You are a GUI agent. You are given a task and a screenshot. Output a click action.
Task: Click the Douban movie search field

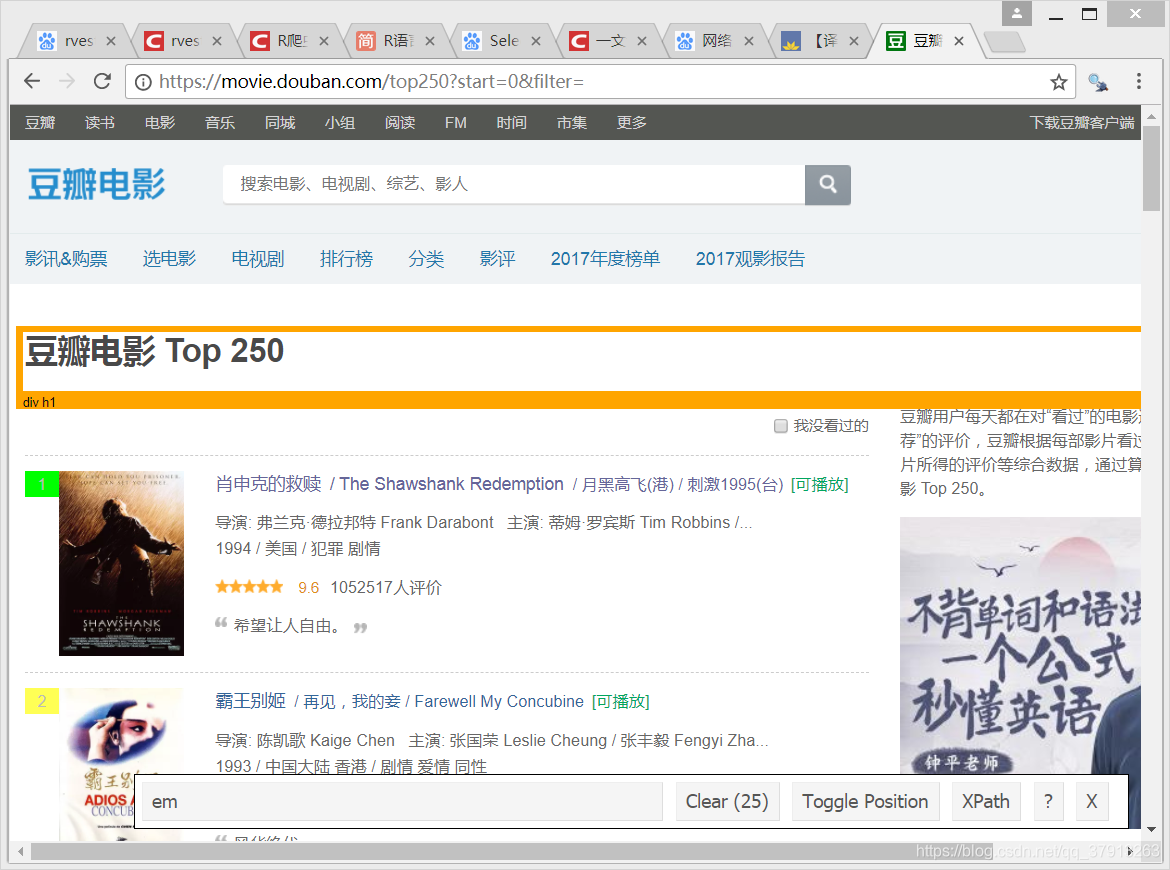click(x=514, y=184)
